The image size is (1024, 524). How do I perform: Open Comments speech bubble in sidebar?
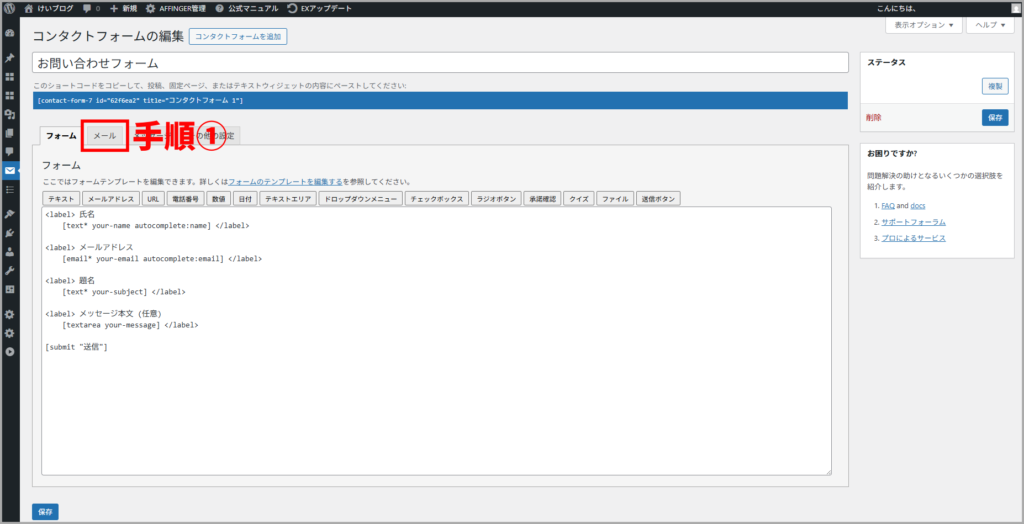[10, 152]
